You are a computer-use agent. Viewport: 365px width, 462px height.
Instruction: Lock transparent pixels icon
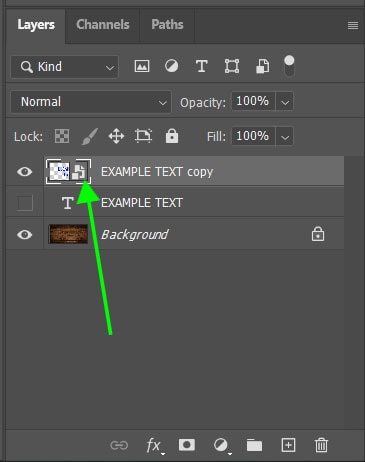pos(62,136)
